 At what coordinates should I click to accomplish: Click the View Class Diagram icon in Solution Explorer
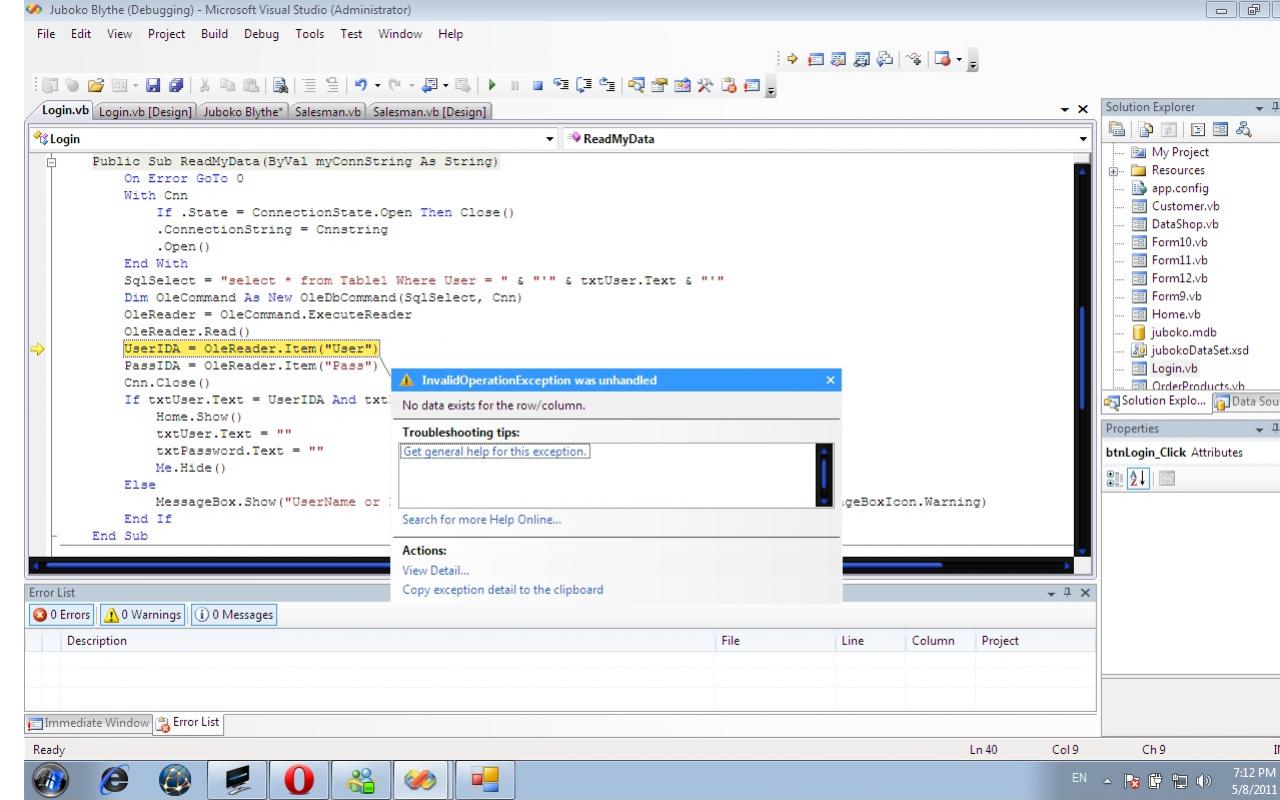[x=1244, y=129]
